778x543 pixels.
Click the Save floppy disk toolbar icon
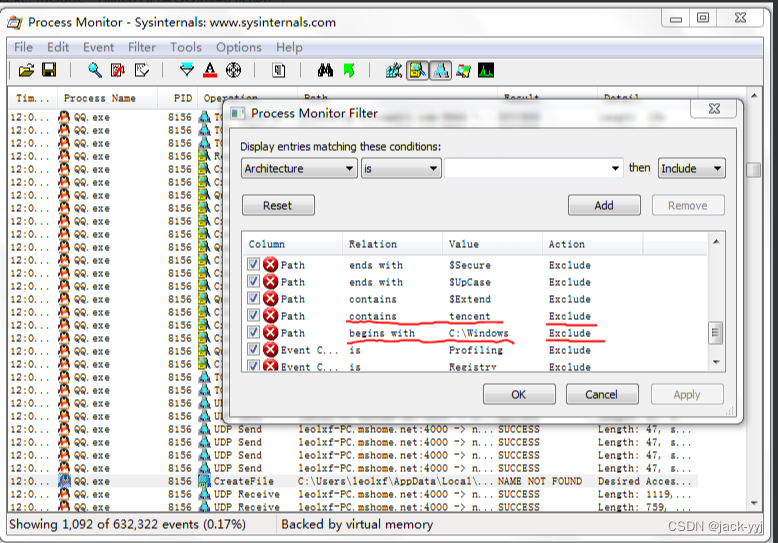click(x=49, y=70)
